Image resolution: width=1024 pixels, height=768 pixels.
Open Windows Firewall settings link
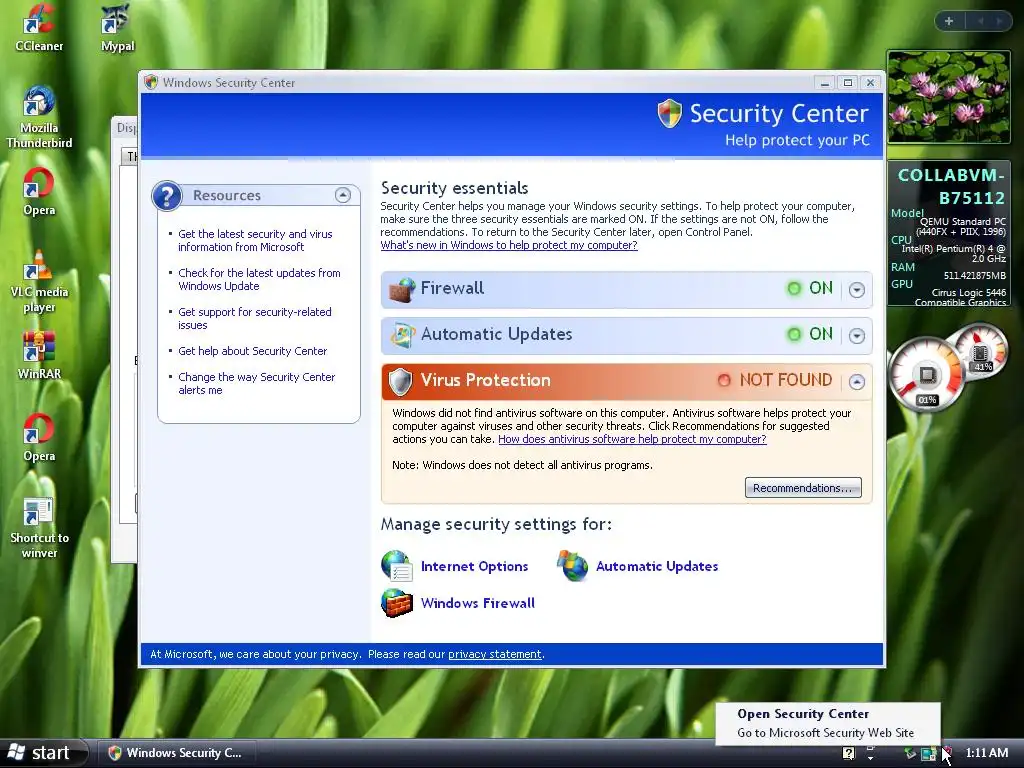[478, 603]
